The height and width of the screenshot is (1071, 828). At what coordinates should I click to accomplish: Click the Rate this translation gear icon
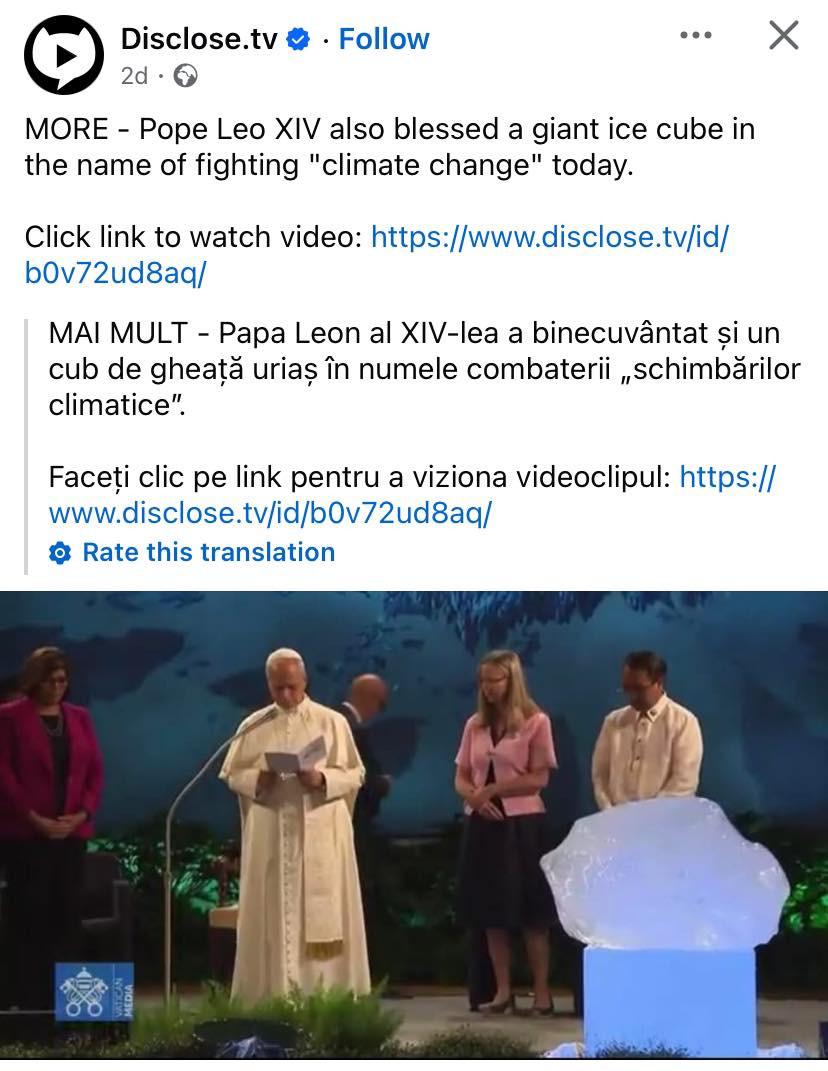point(60,553)
